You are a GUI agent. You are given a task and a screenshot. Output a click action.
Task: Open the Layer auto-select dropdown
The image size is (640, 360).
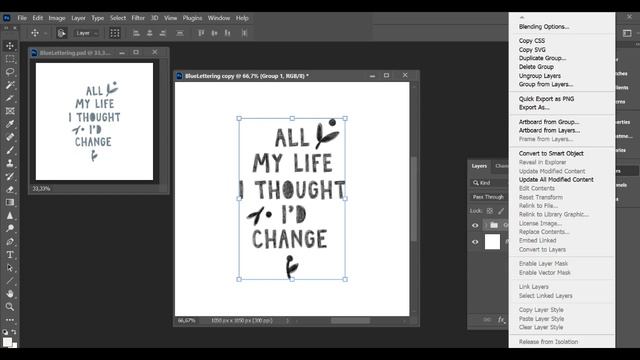(x=86, y=33)
